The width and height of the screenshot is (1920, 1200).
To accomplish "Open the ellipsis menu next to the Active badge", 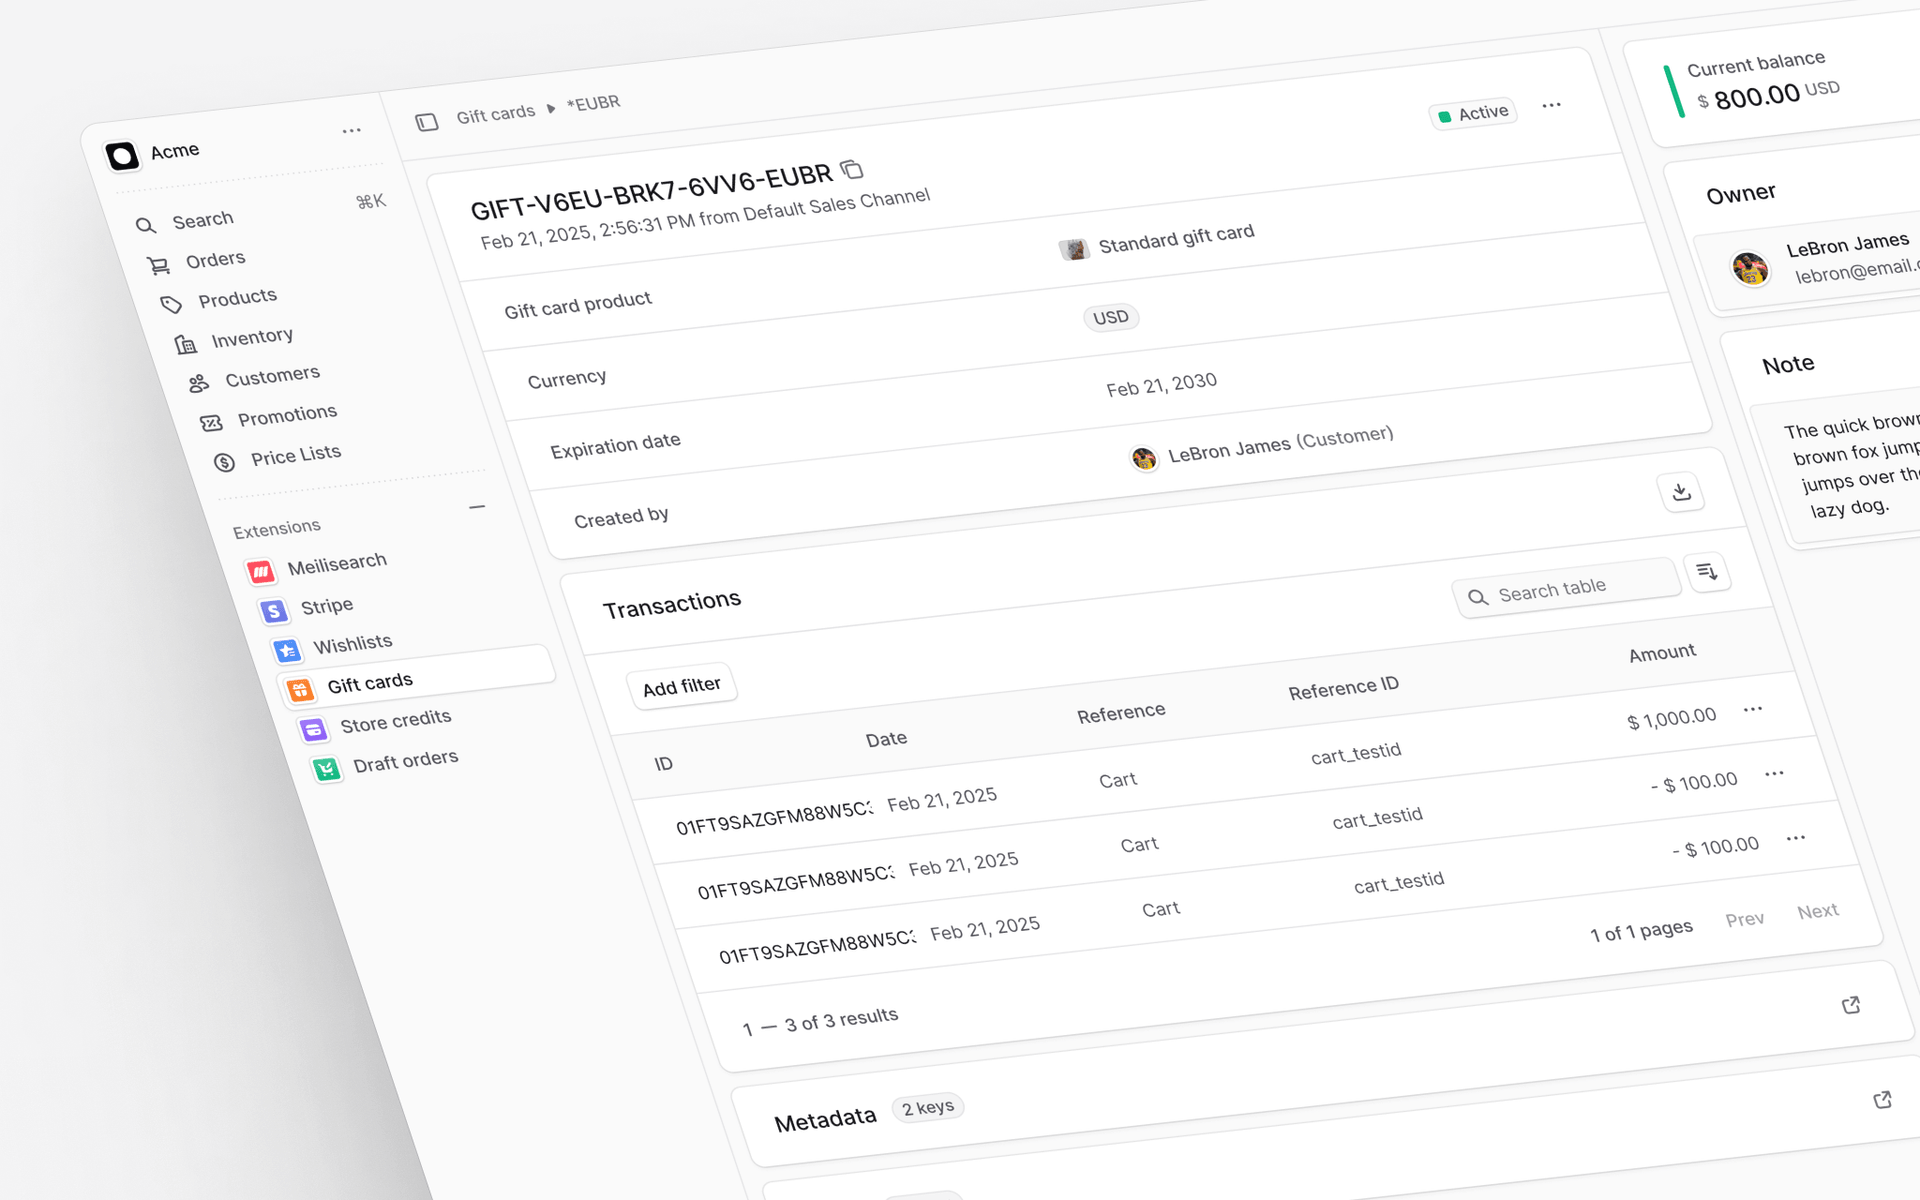I will [x=1552, y=105].
